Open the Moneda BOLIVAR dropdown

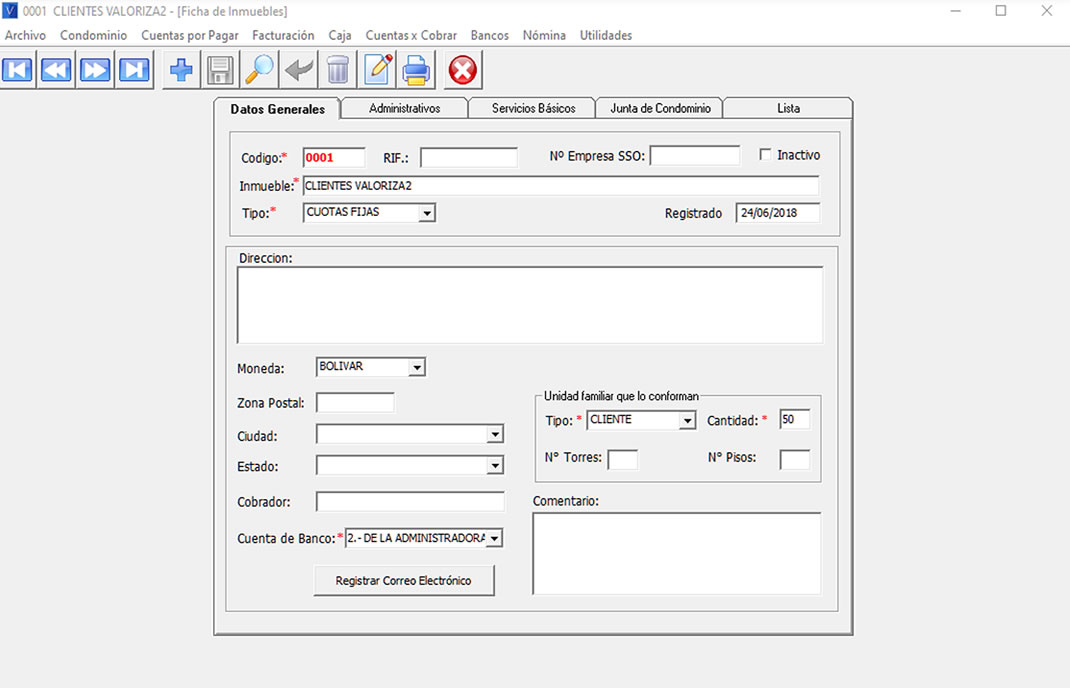[x=417, y=368]
